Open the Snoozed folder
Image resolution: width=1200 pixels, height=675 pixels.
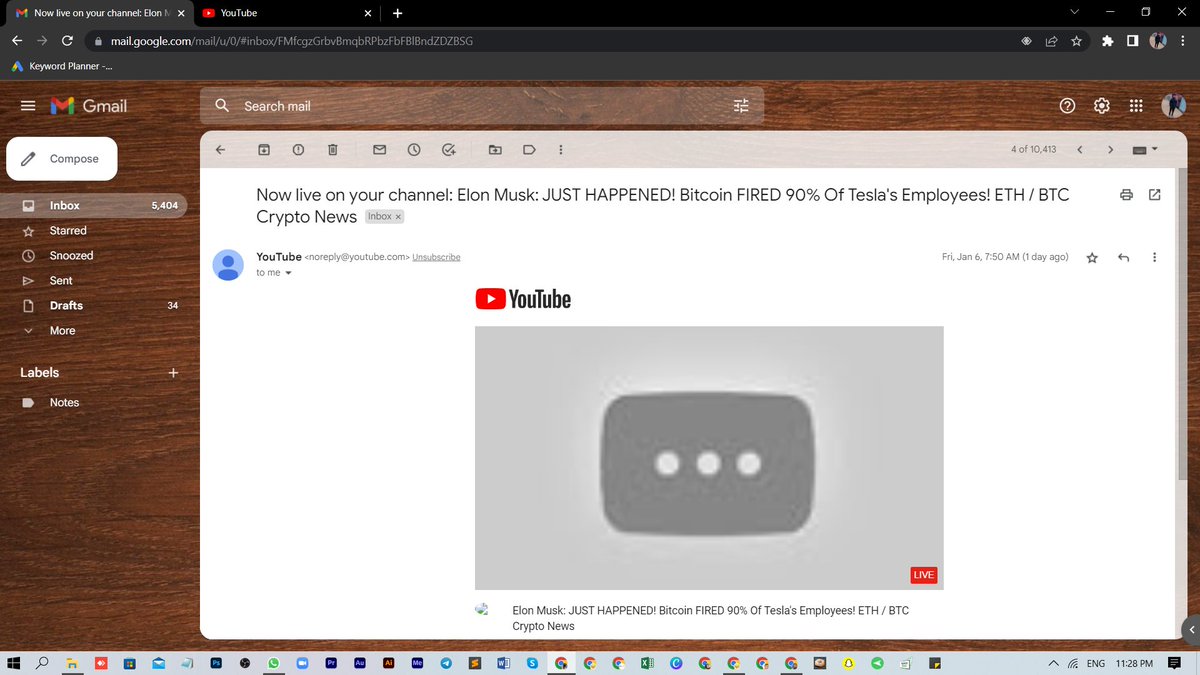click(93, 255)
